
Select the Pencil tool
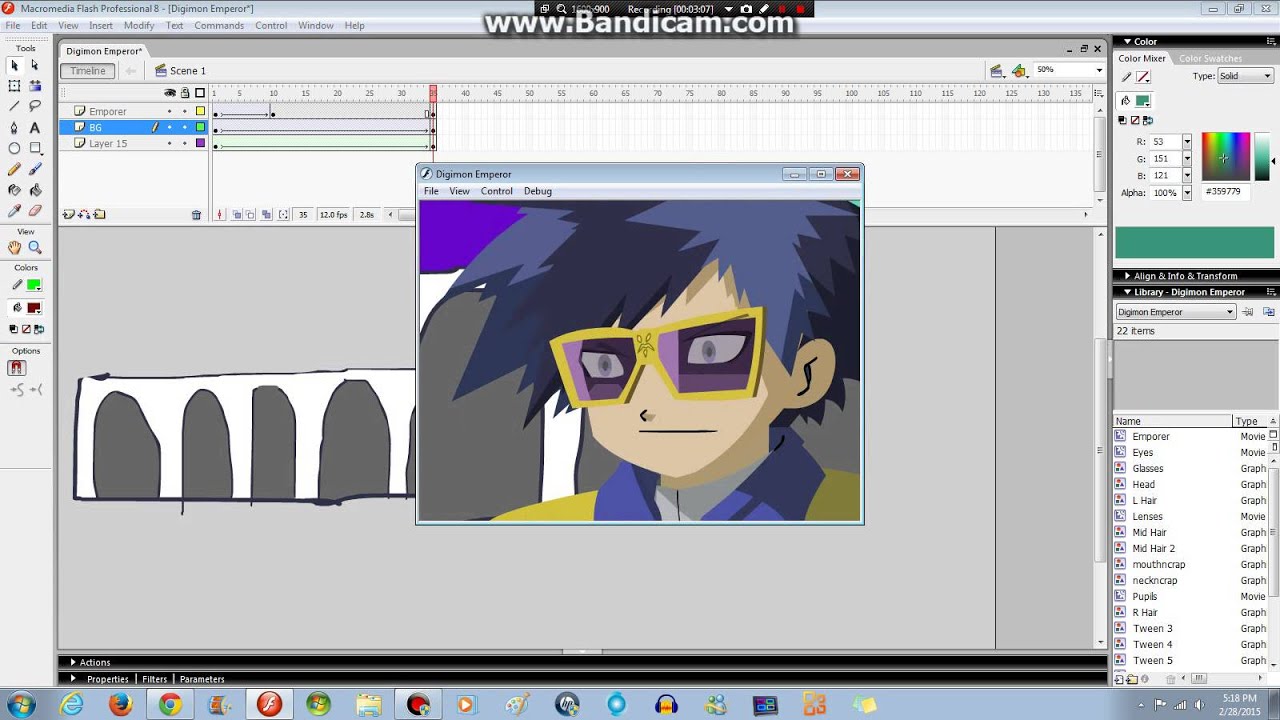click(14, 170)
